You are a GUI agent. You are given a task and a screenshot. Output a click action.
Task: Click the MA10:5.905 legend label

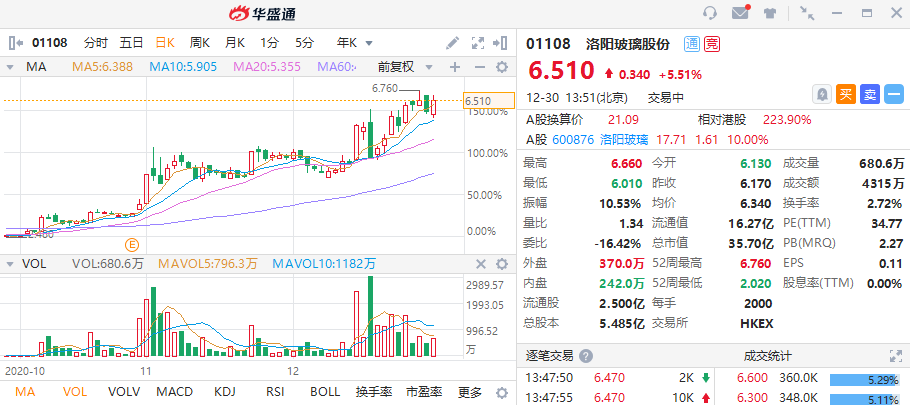click(x=183, y=67)
